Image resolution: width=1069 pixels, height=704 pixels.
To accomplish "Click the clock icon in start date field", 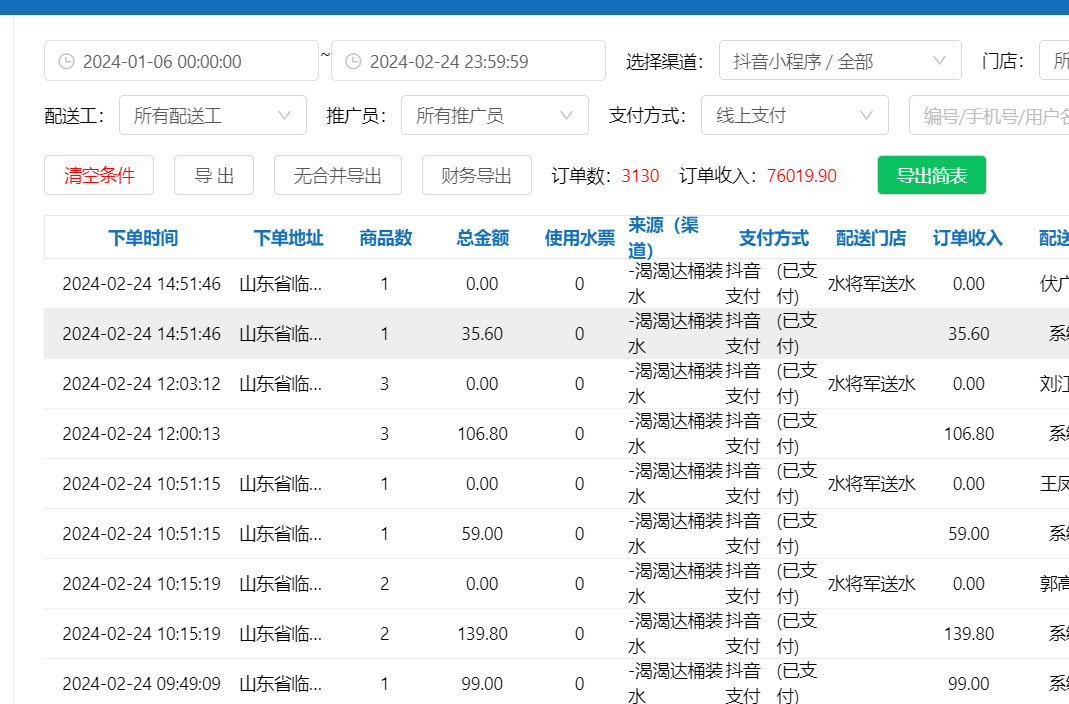I will tap(66, 61).
